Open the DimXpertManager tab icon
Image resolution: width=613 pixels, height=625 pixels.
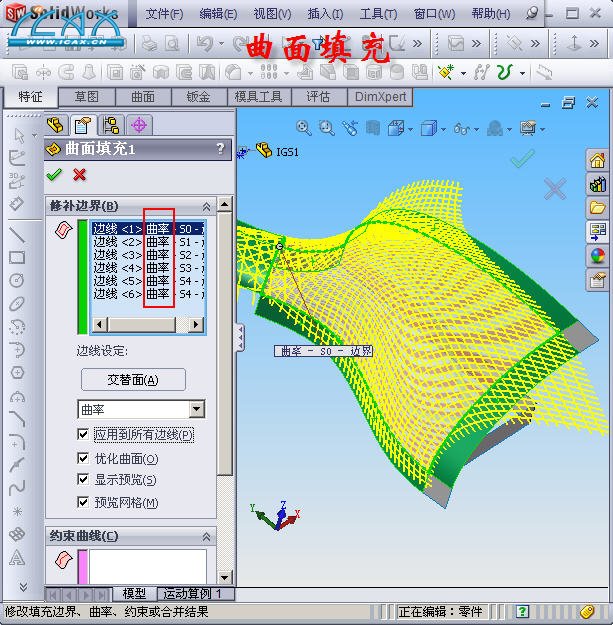[139, 125]
